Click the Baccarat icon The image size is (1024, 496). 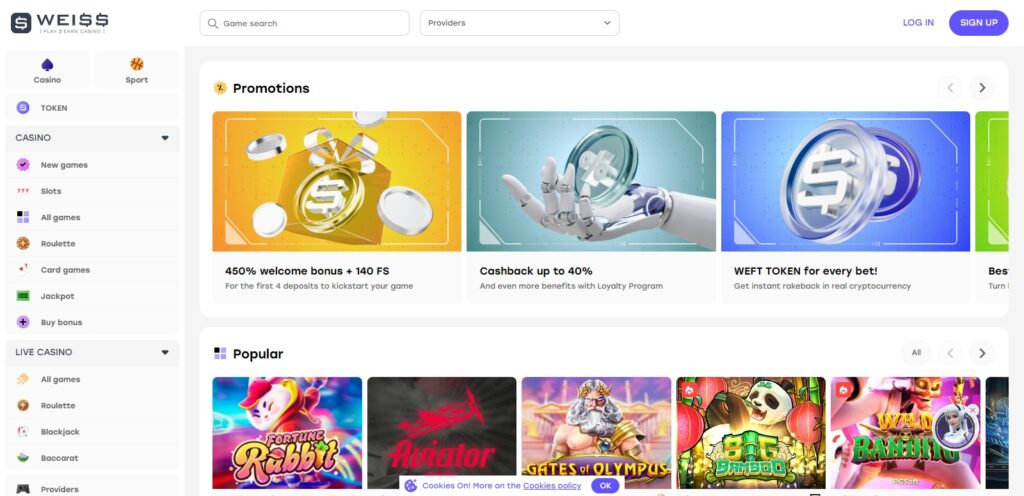point(23,457)
